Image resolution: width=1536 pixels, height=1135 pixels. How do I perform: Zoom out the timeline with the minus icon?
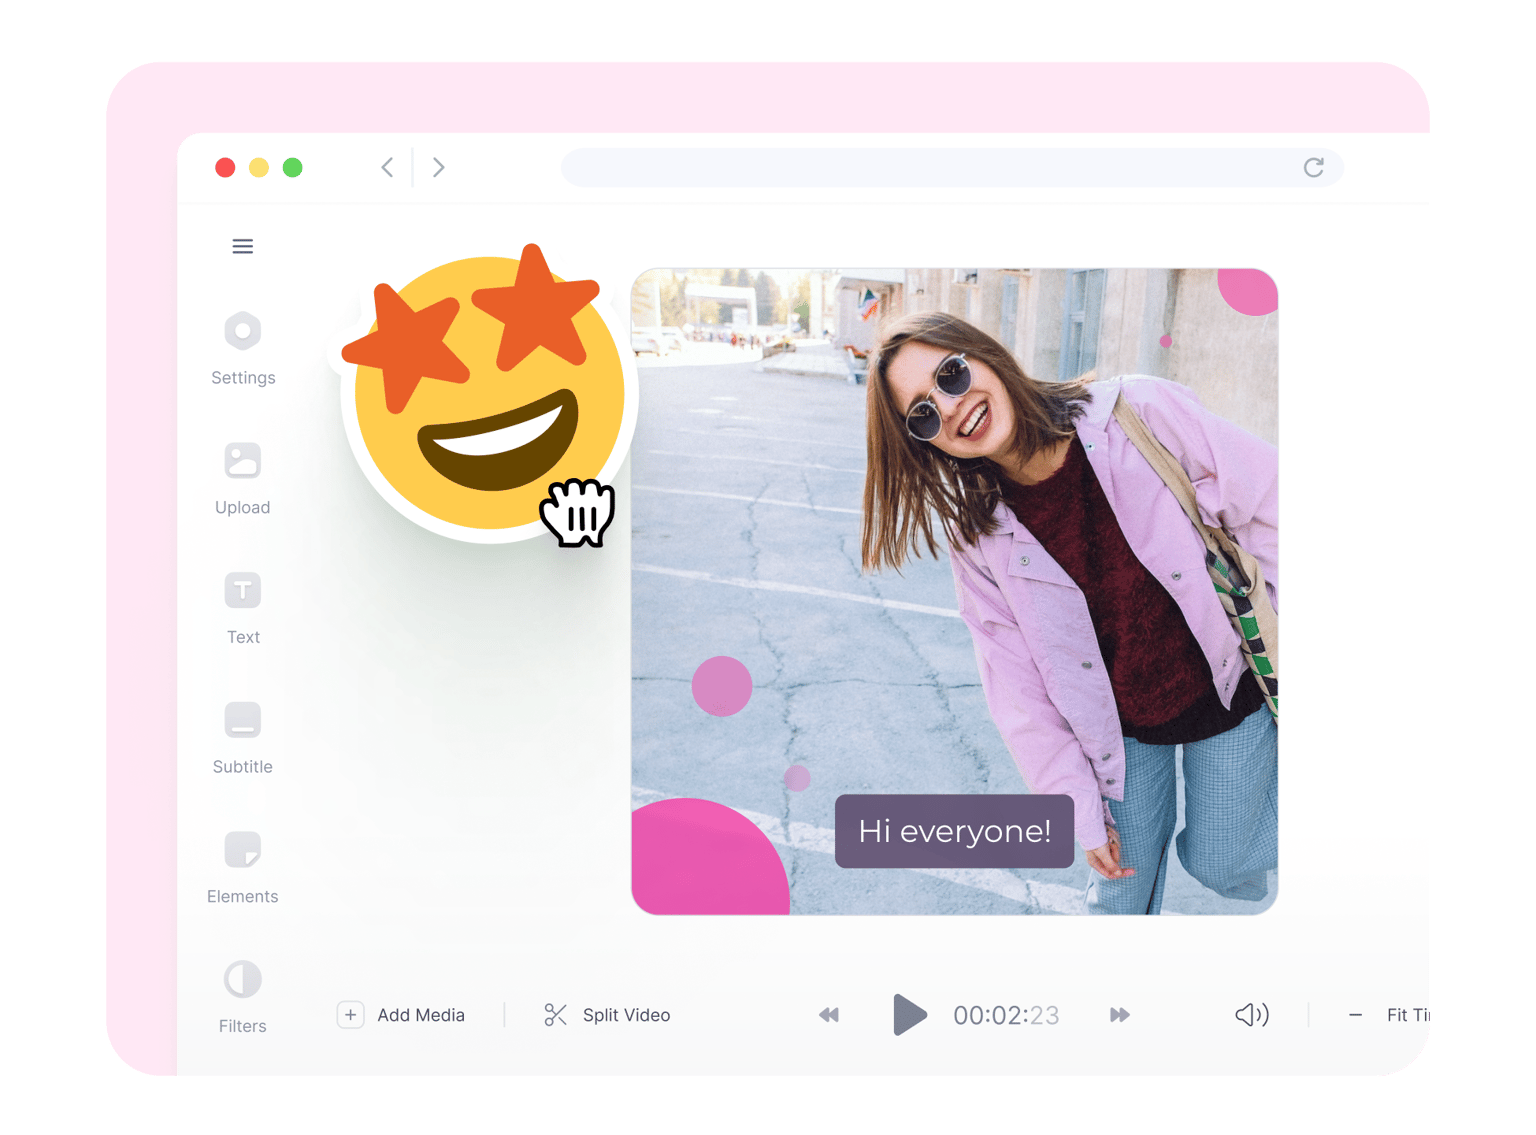(1355, 1015)
